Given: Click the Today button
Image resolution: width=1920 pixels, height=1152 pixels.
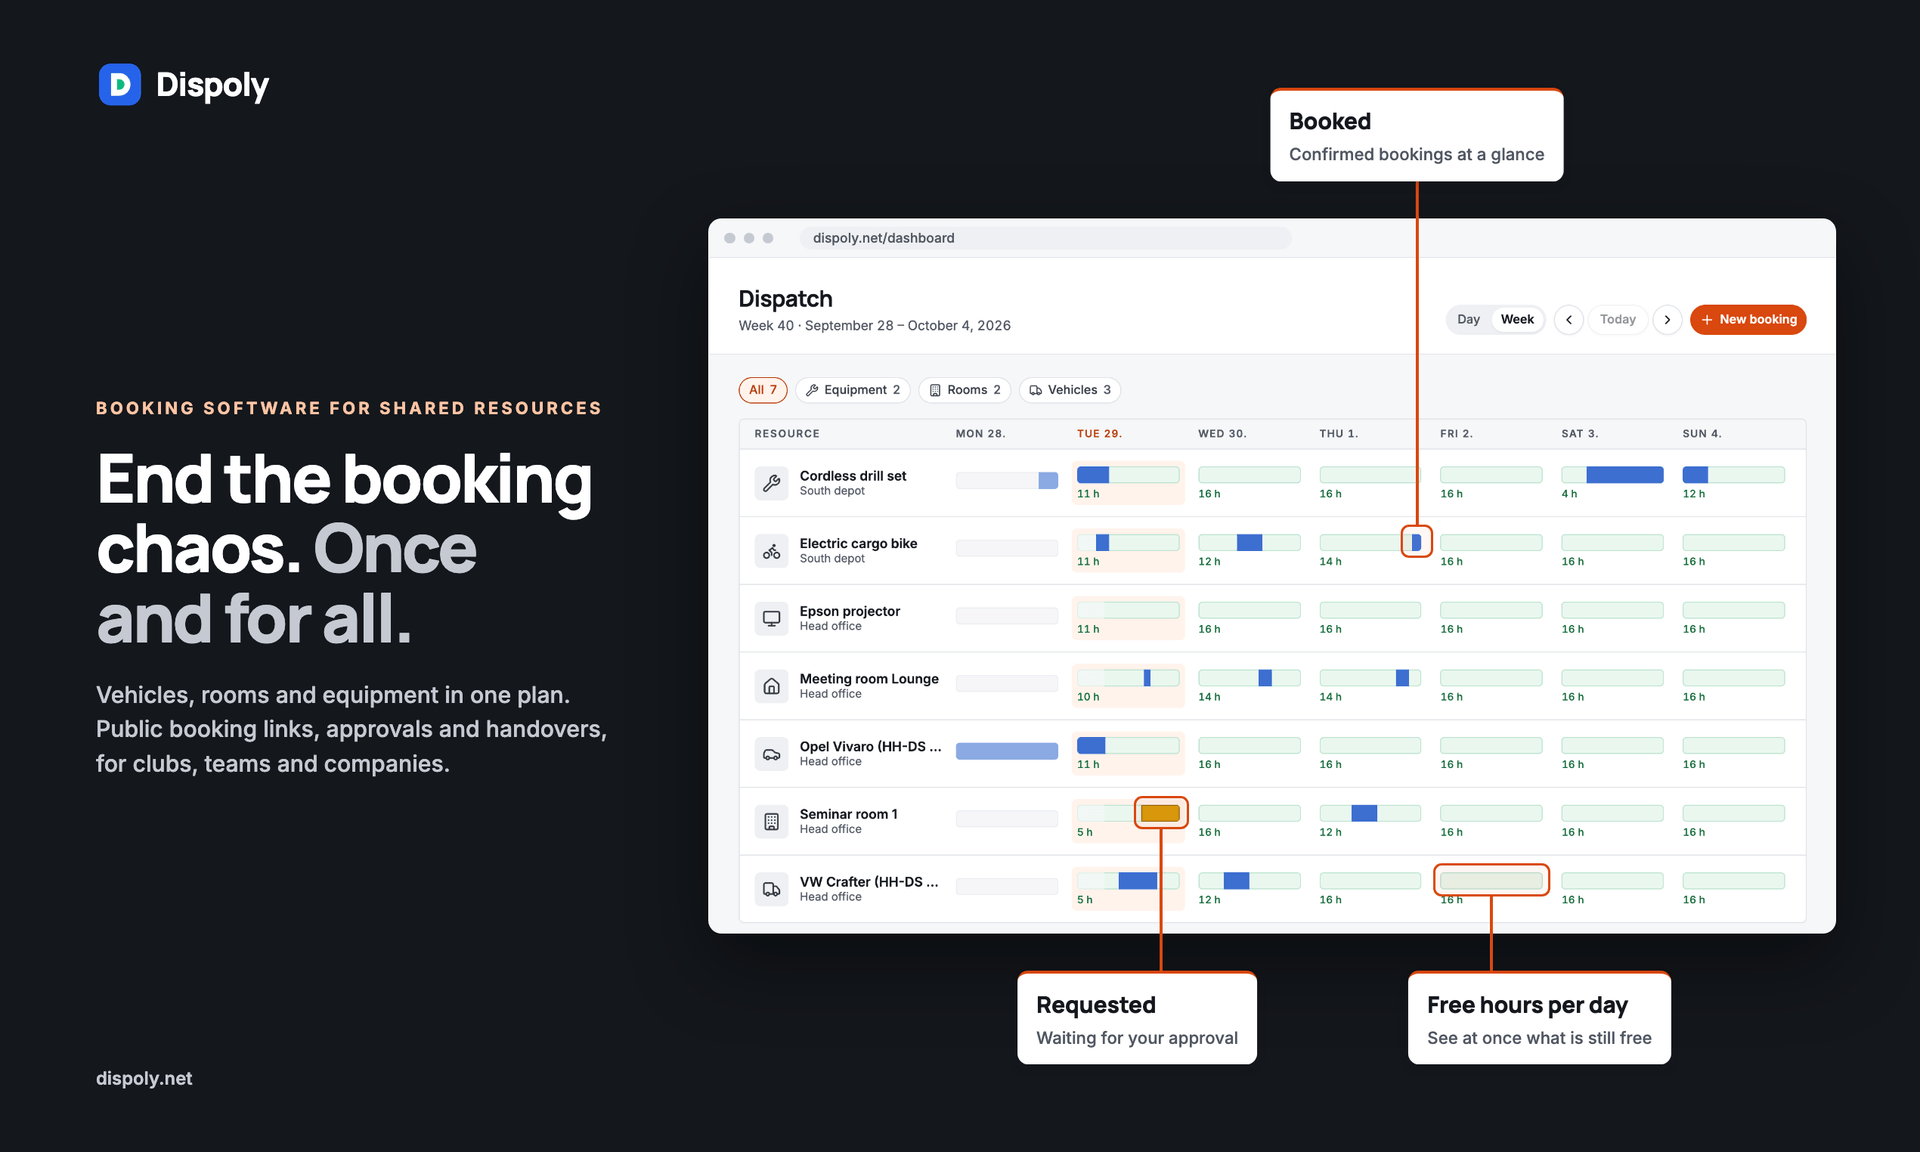Looking at the screenshot, I should (1617, 320).
